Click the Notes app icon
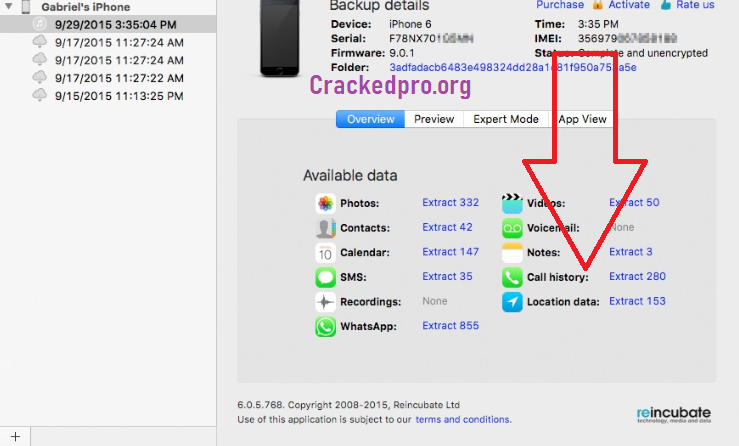Screen dimensions: 739x446 (512, 252)
